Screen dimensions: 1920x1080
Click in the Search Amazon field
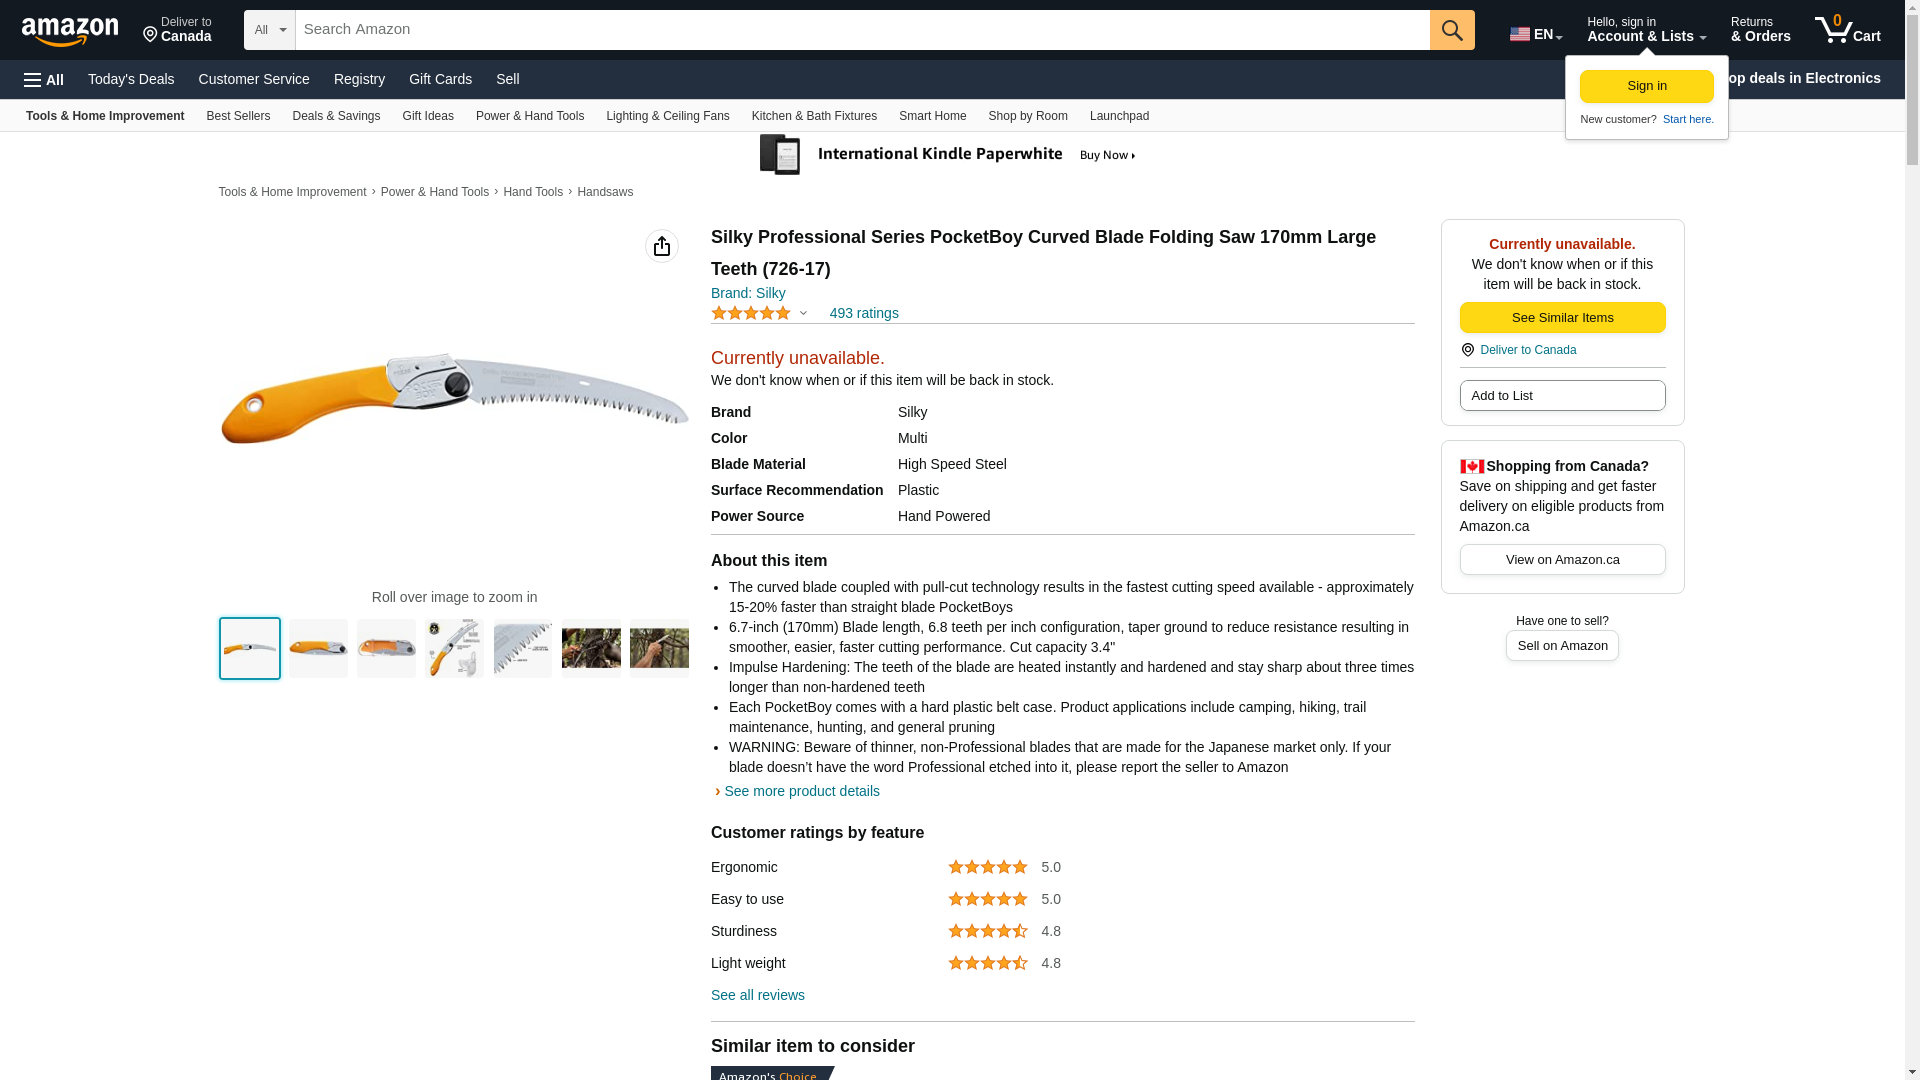coord(862,30)
